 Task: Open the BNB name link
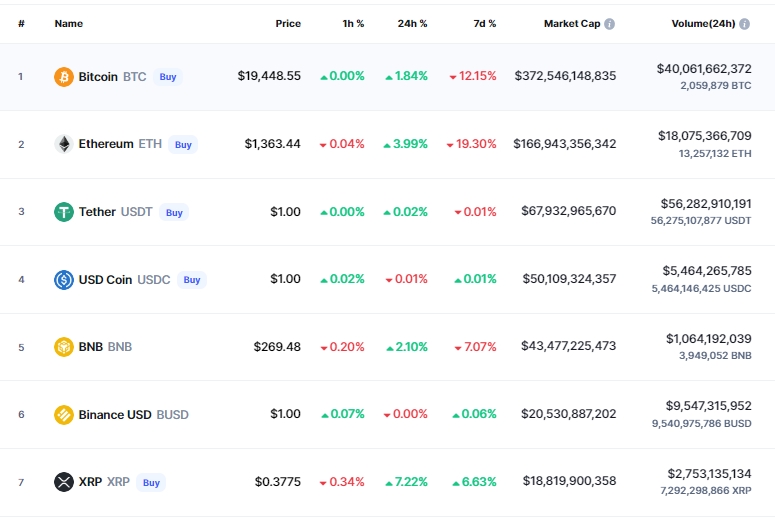[x=90, y=347]
